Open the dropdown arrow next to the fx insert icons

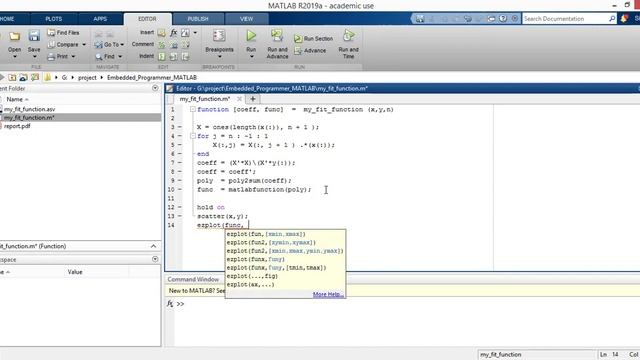195,33
